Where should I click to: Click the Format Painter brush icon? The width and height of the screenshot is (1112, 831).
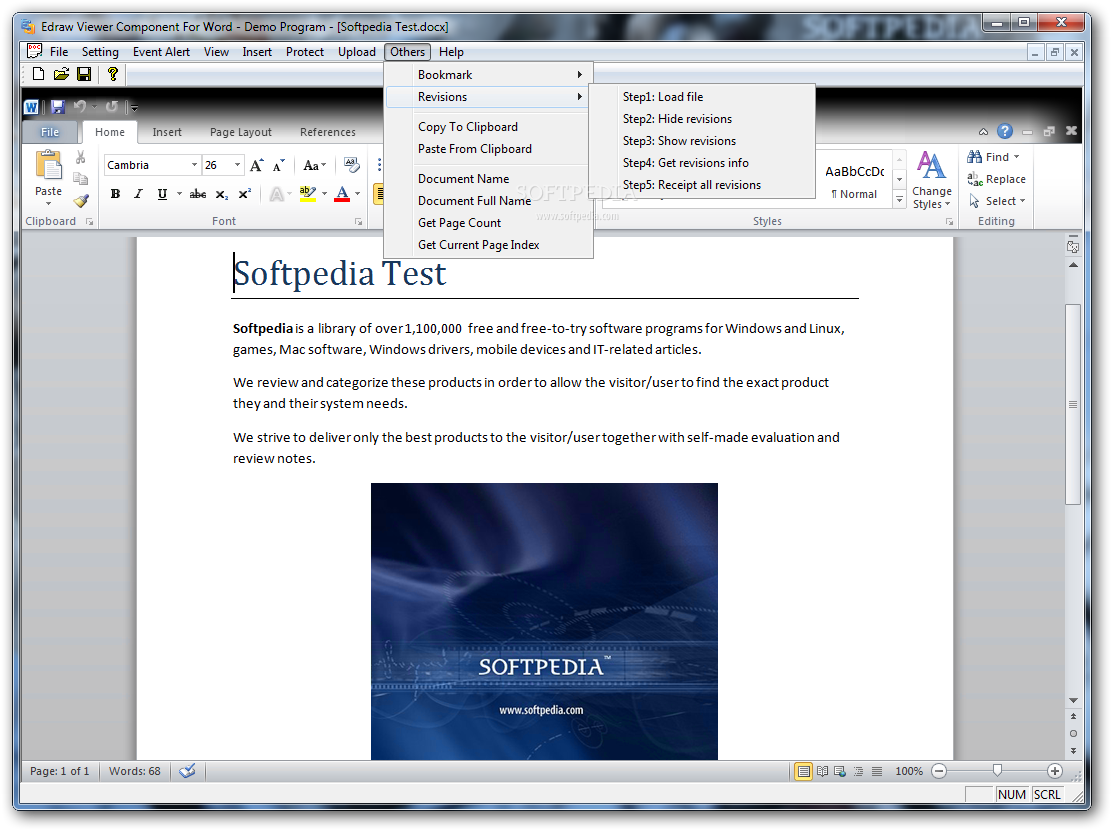[x=81, y=201]
